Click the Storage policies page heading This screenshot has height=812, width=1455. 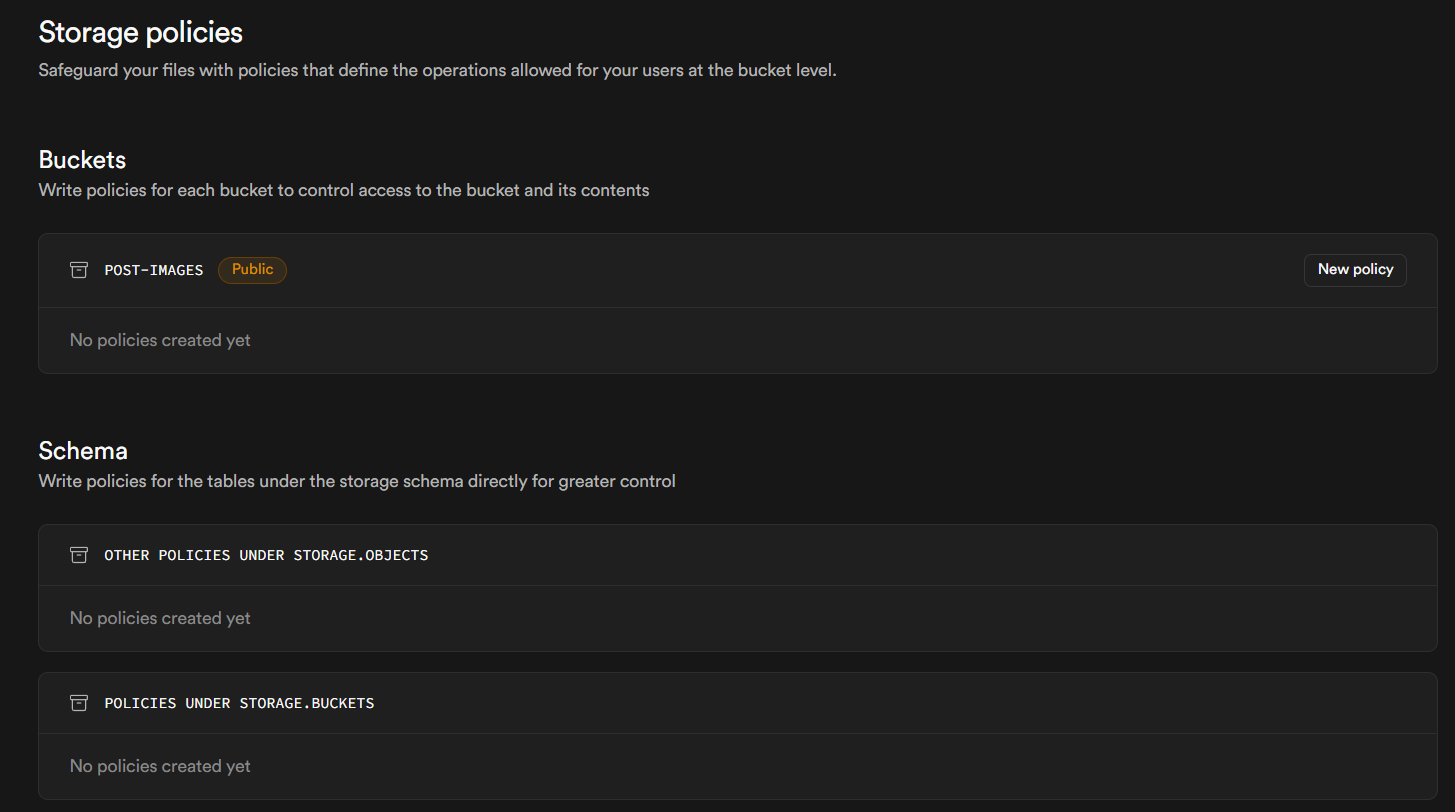[140, 32]
